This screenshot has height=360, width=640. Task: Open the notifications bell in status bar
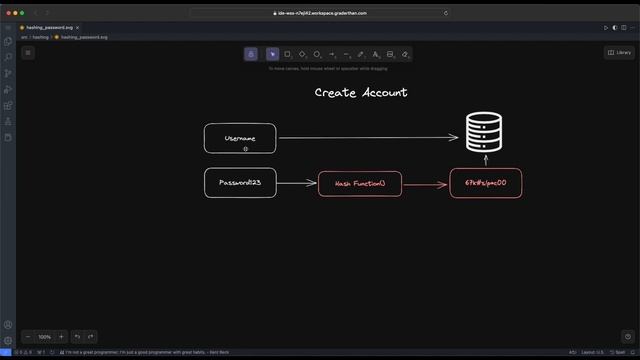pyautogui.click(x=633, y=352)
